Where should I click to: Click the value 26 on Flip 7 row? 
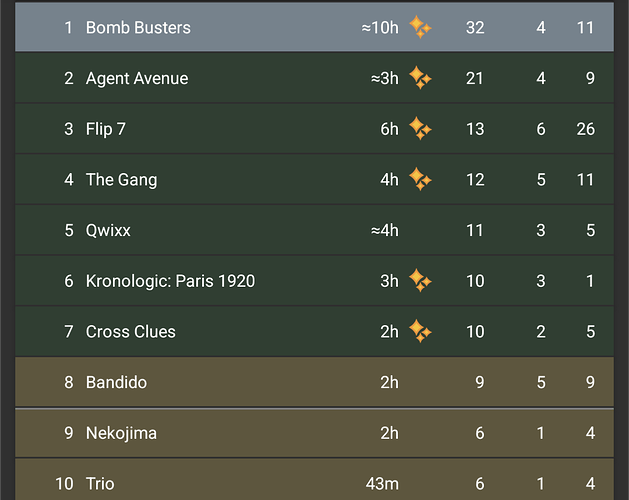click(x=585, y=129)
